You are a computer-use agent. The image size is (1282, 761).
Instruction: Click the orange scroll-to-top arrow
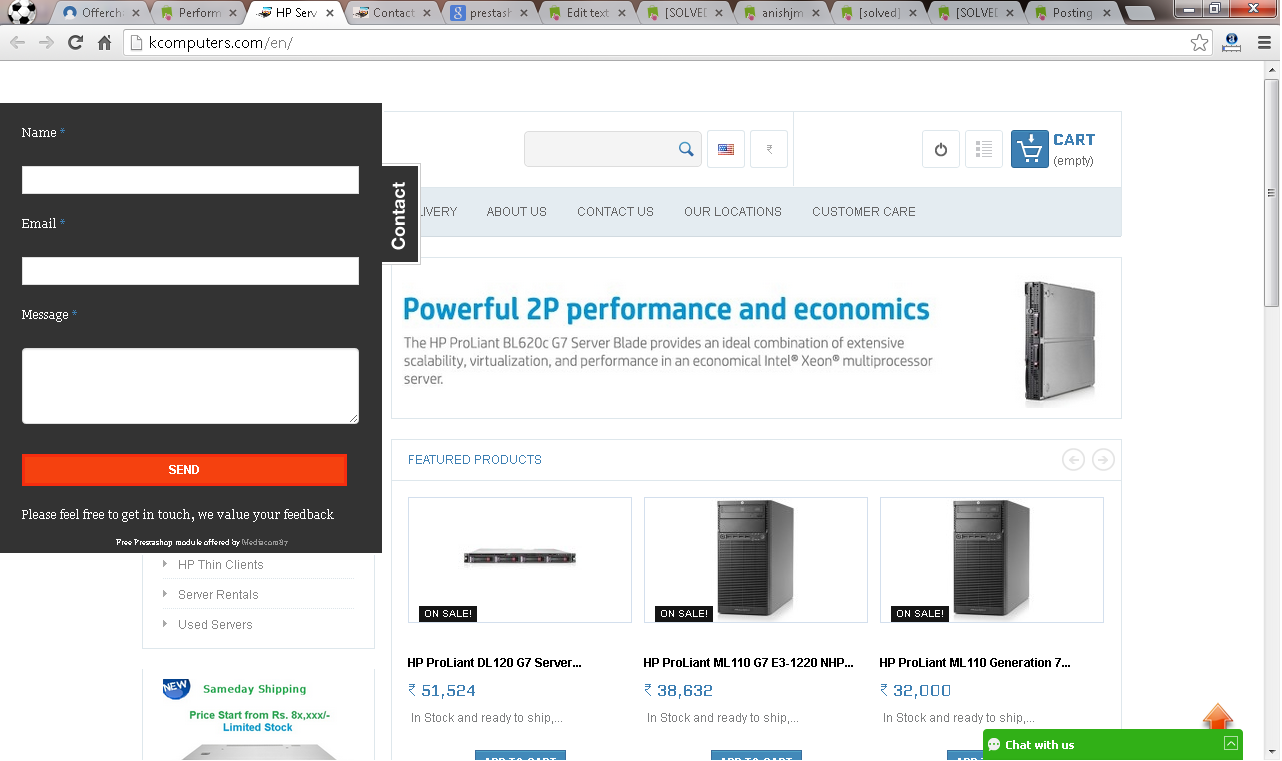click(x=1218, y=717)
